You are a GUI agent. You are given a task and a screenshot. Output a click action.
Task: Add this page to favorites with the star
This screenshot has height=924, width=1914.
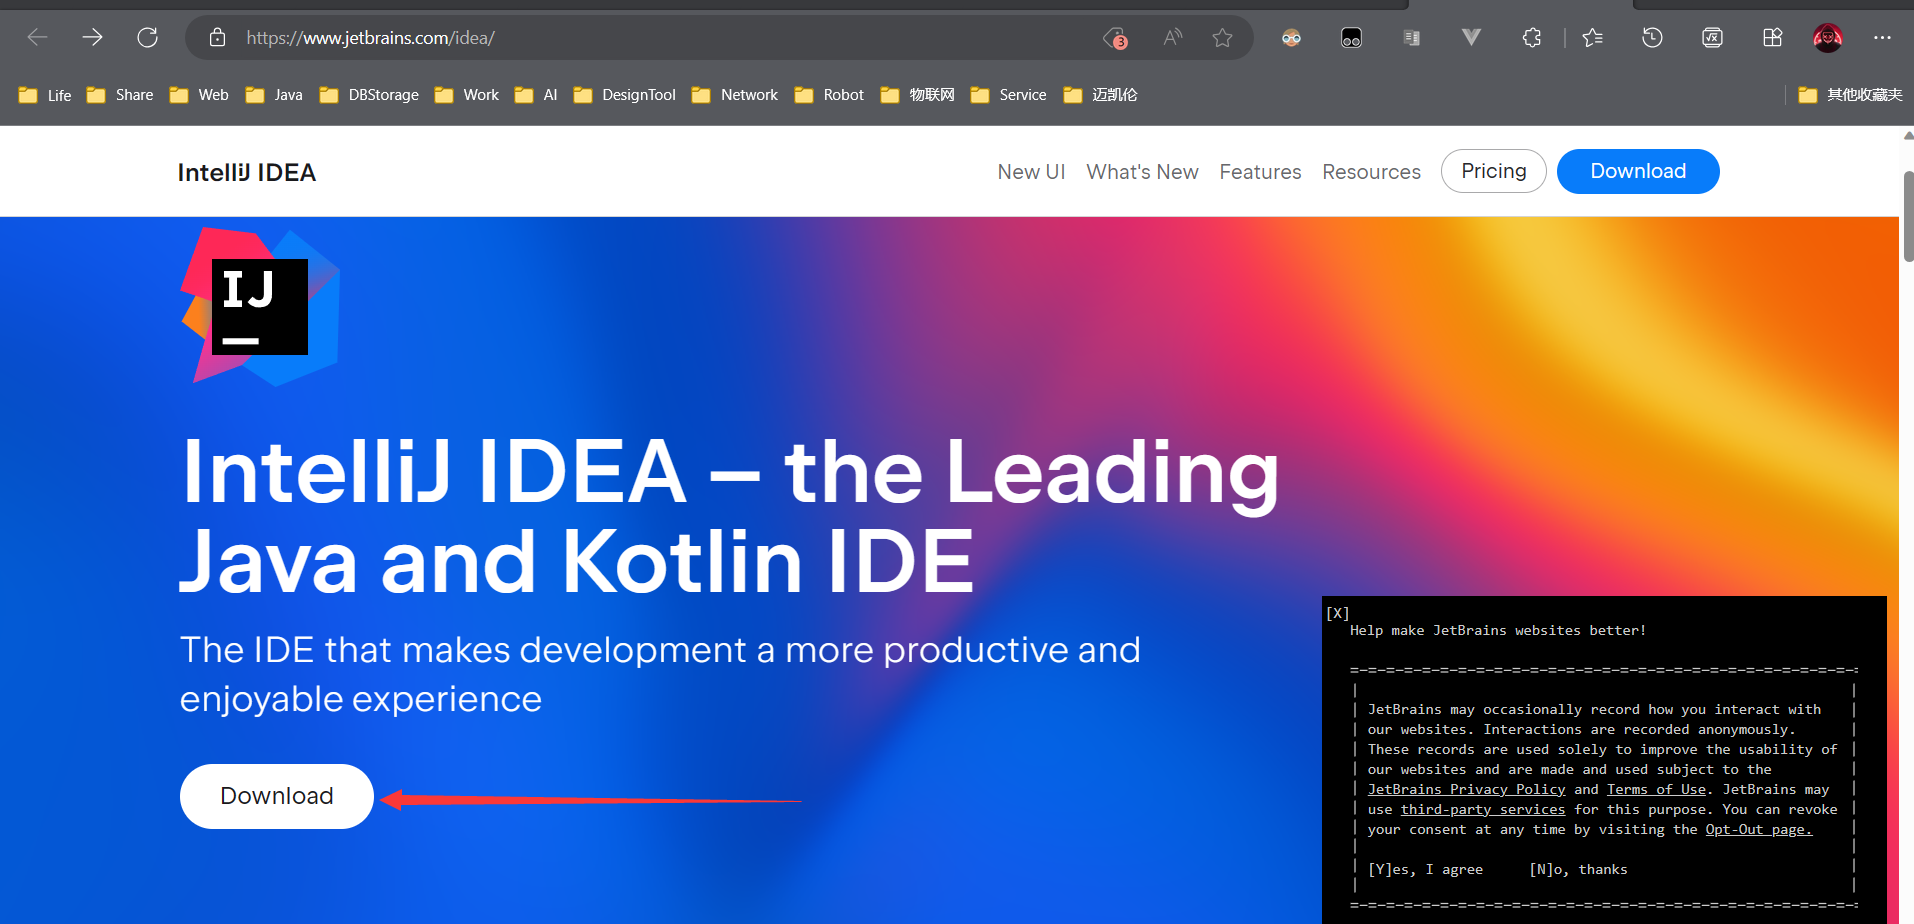point(1222,38)
